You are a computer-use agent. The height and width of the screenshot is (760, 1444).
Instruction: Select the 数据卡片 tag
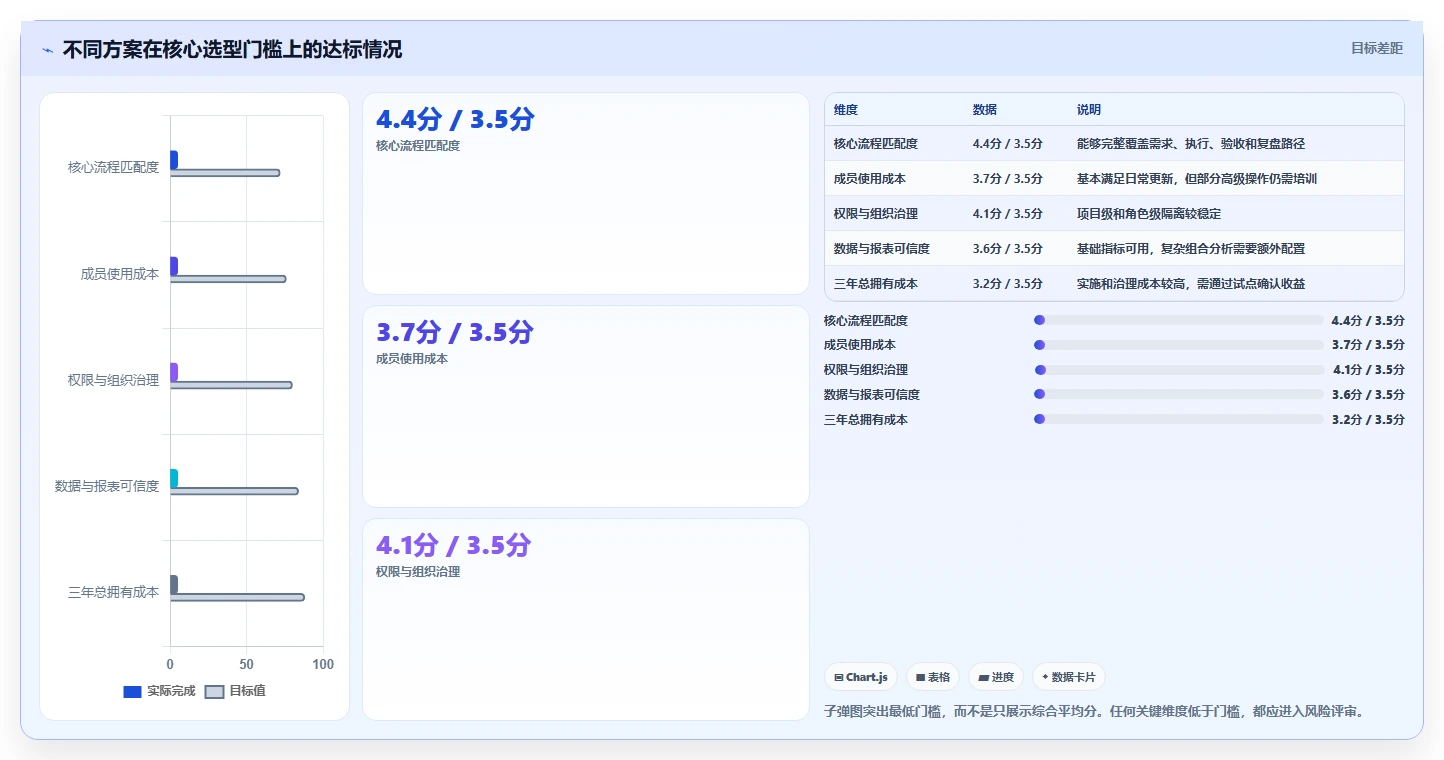coord(1069,677)
